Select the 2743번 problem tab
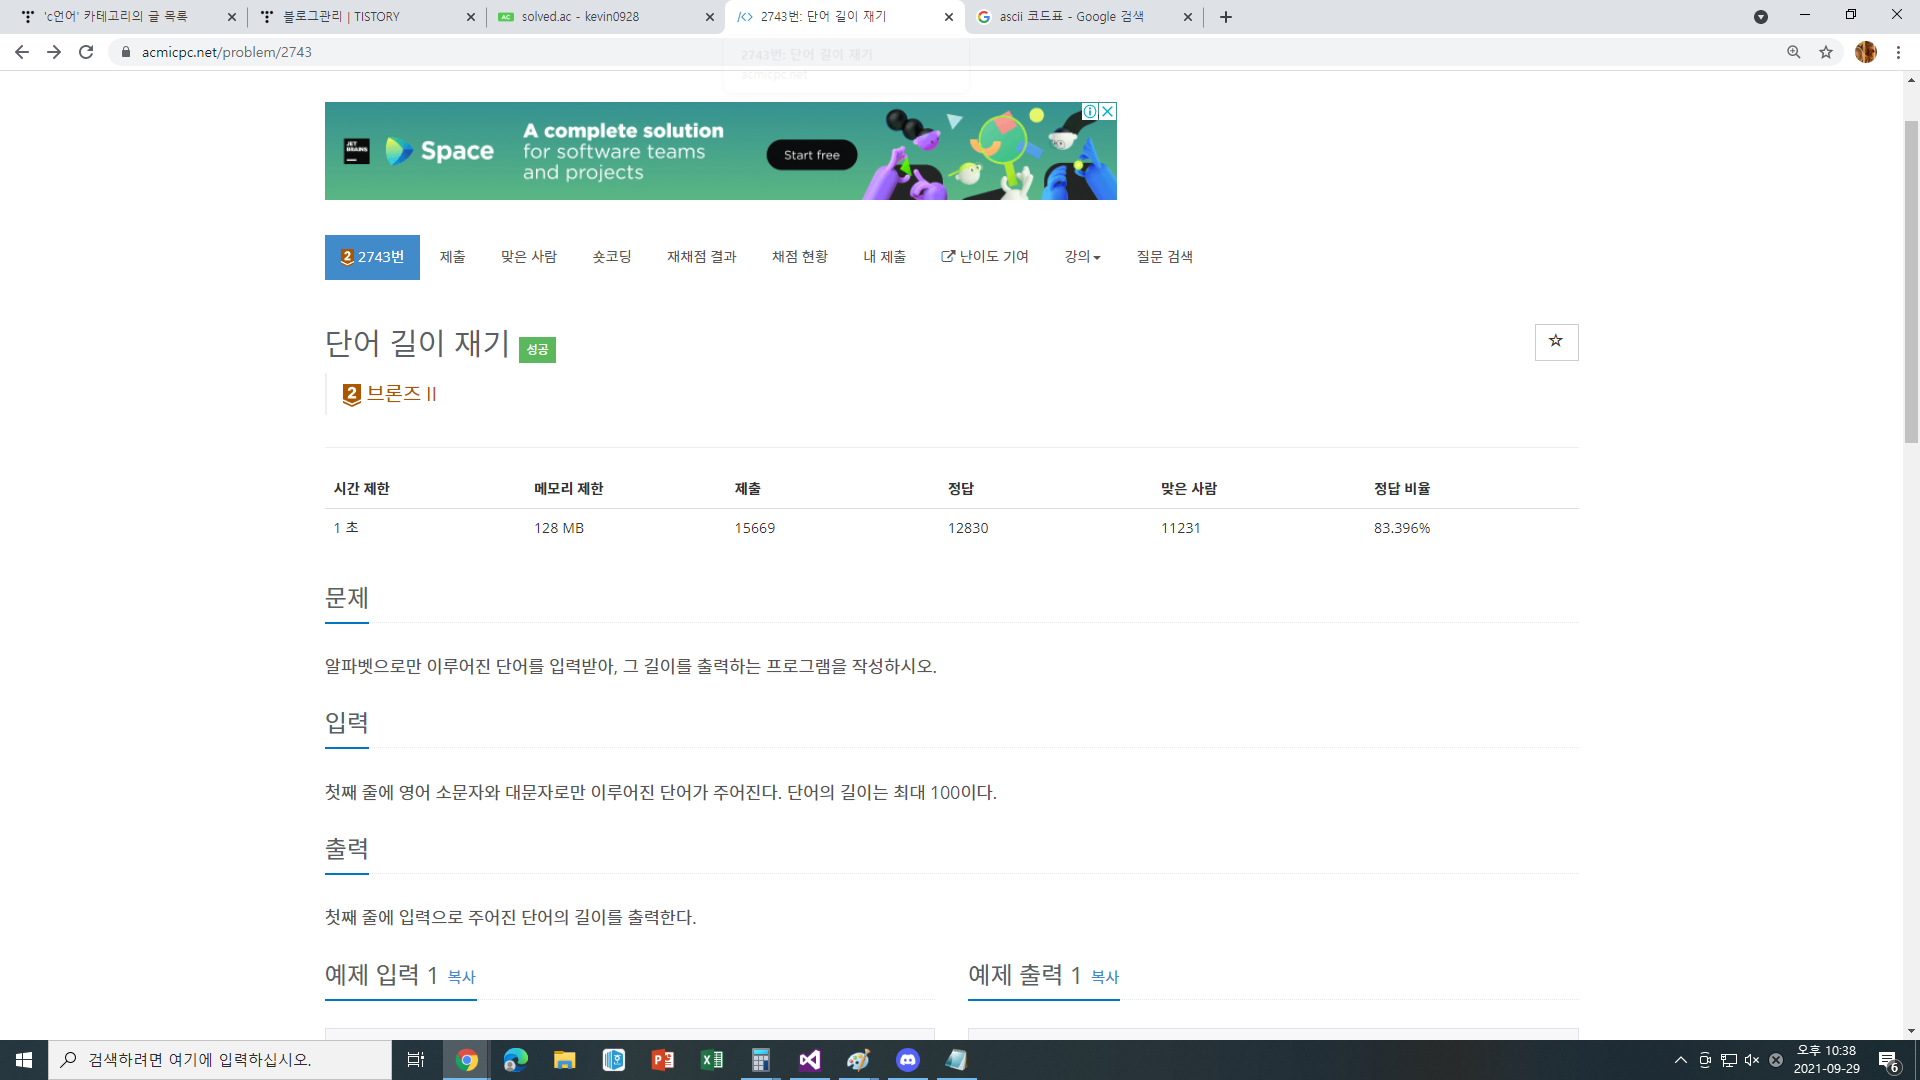Viewport: 1920px width, 1080px height. [x=372, y=257]
